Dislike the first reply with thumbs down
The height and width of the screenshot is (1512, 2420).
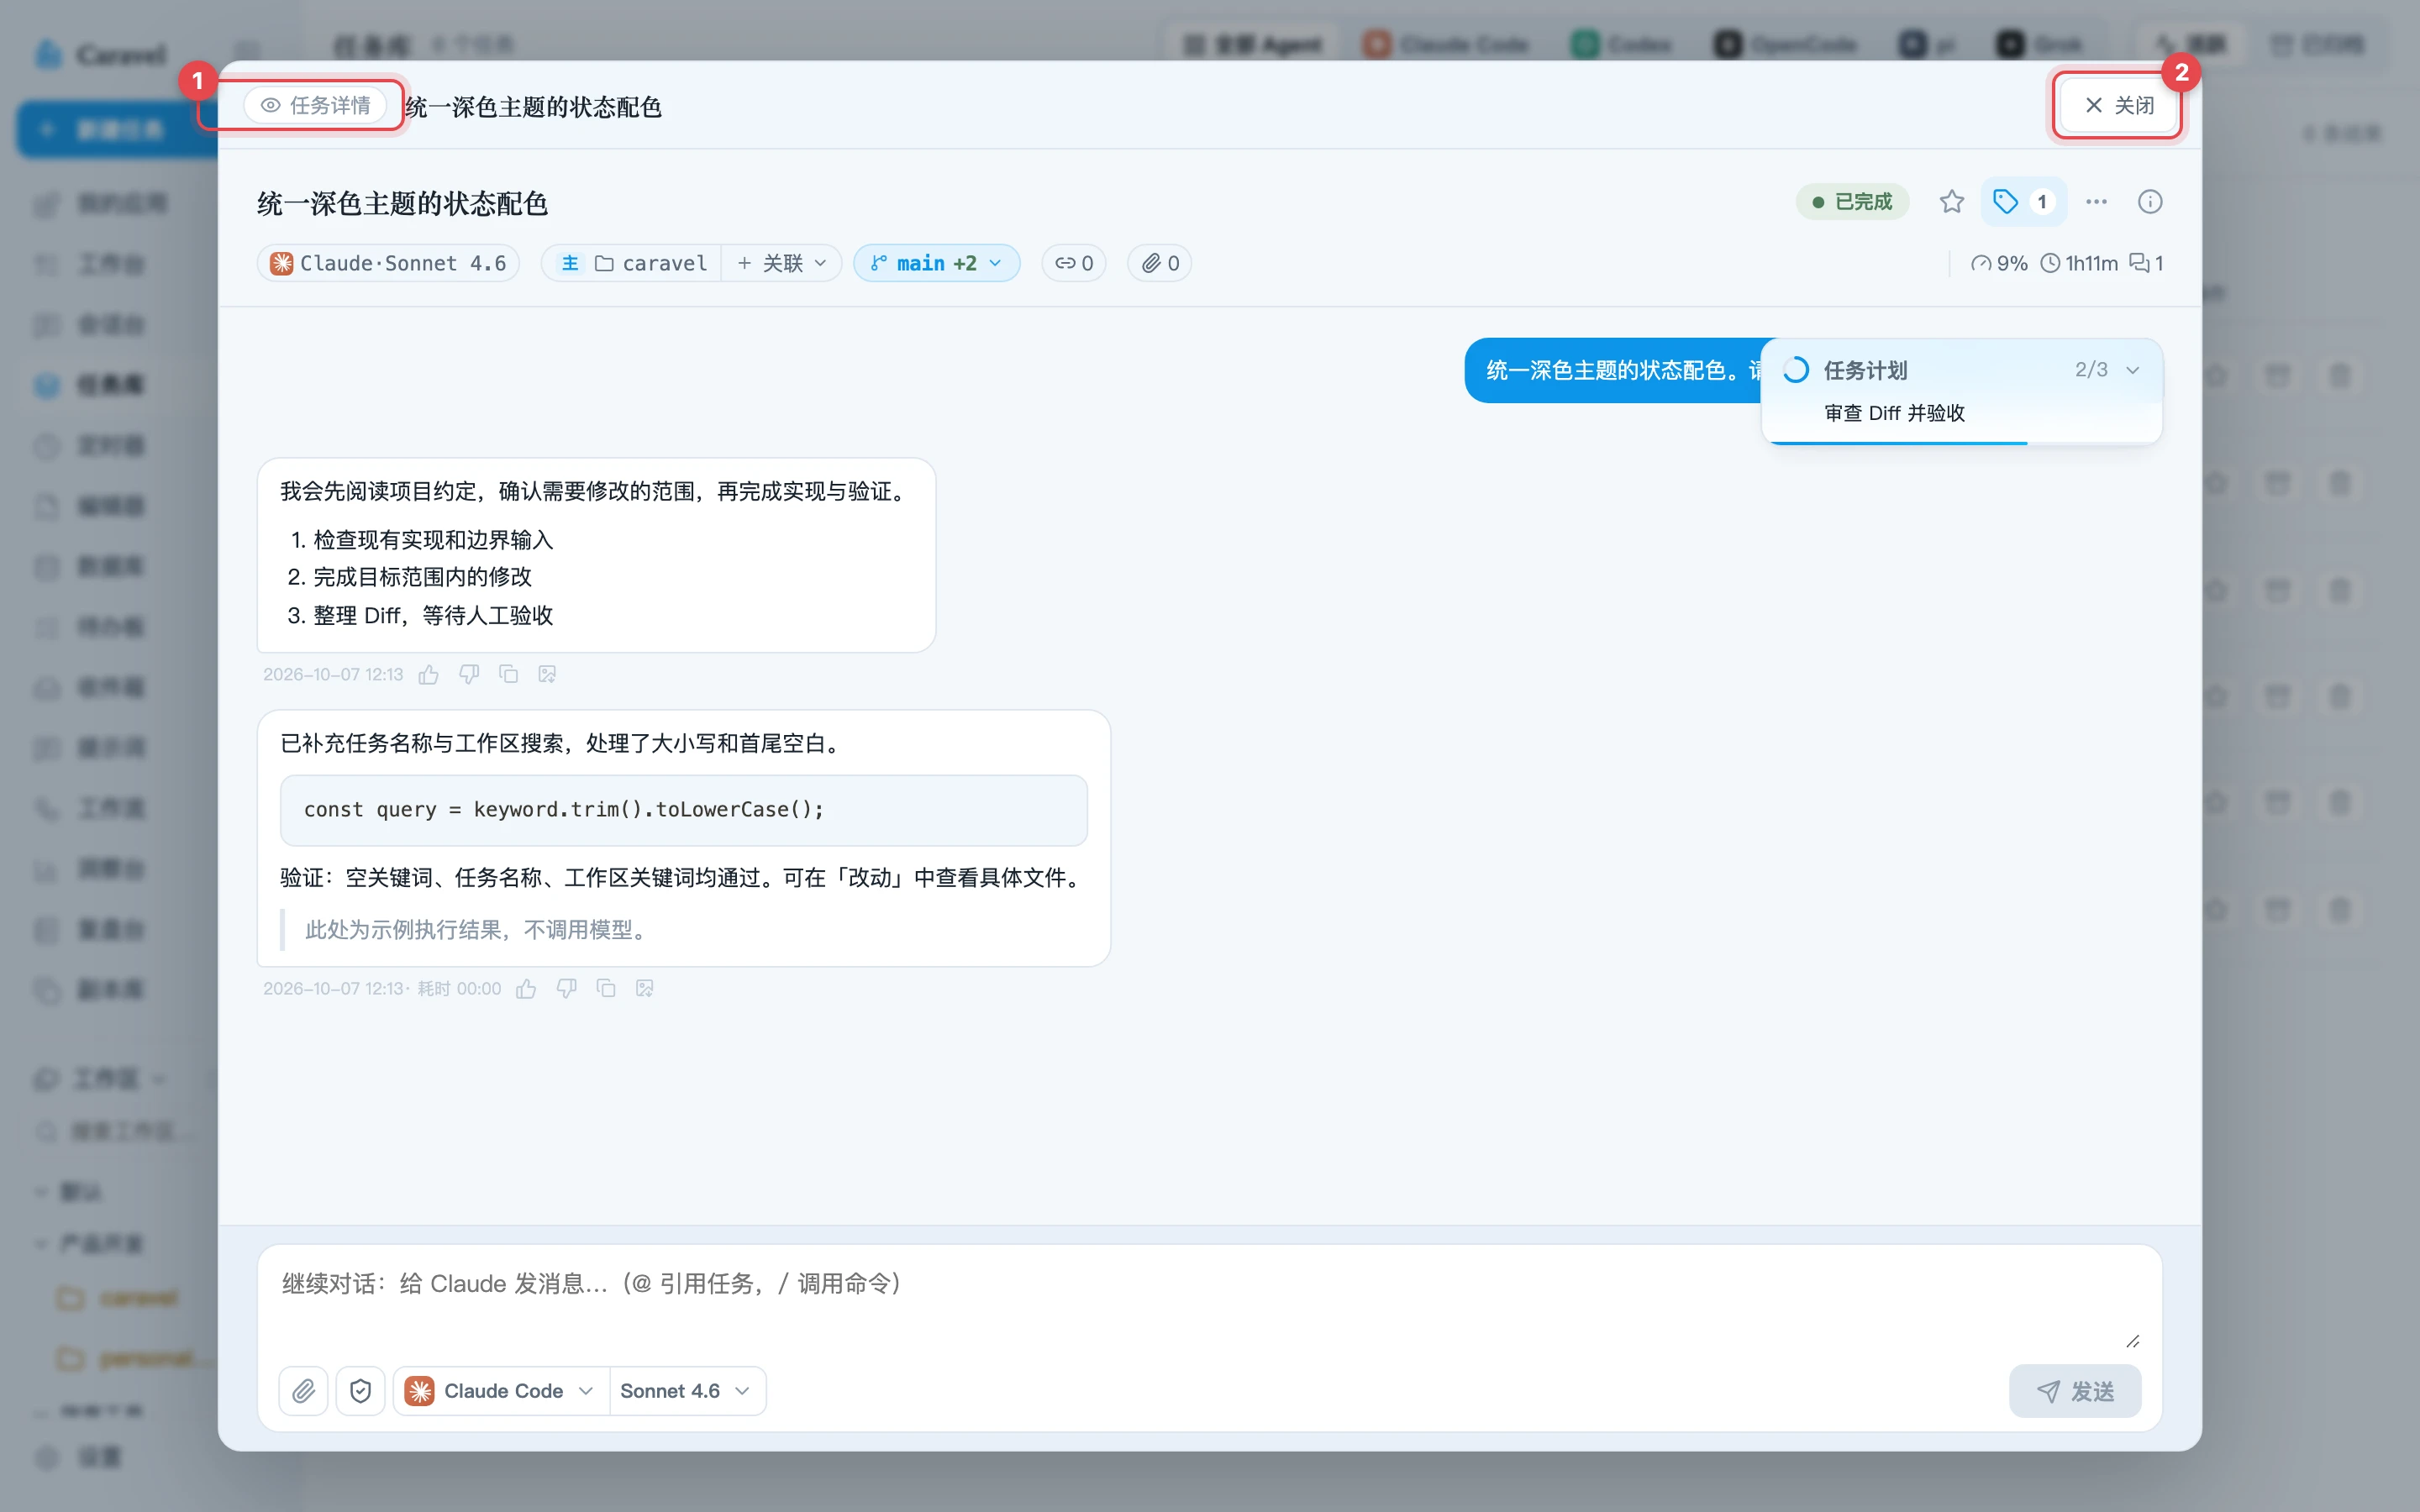tap(469, 675)
